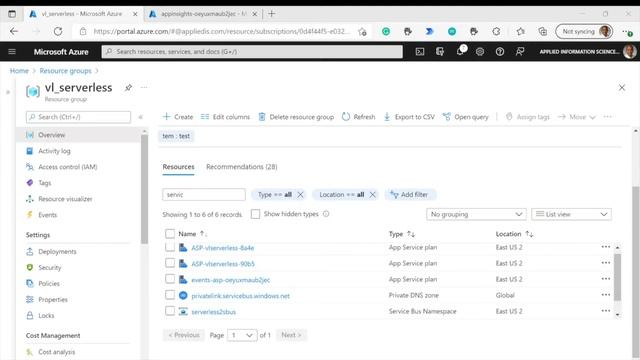Open the serverless2sbus resource link
The width and height of the screenshot is (640, 360).
click(x=213, y=312)
